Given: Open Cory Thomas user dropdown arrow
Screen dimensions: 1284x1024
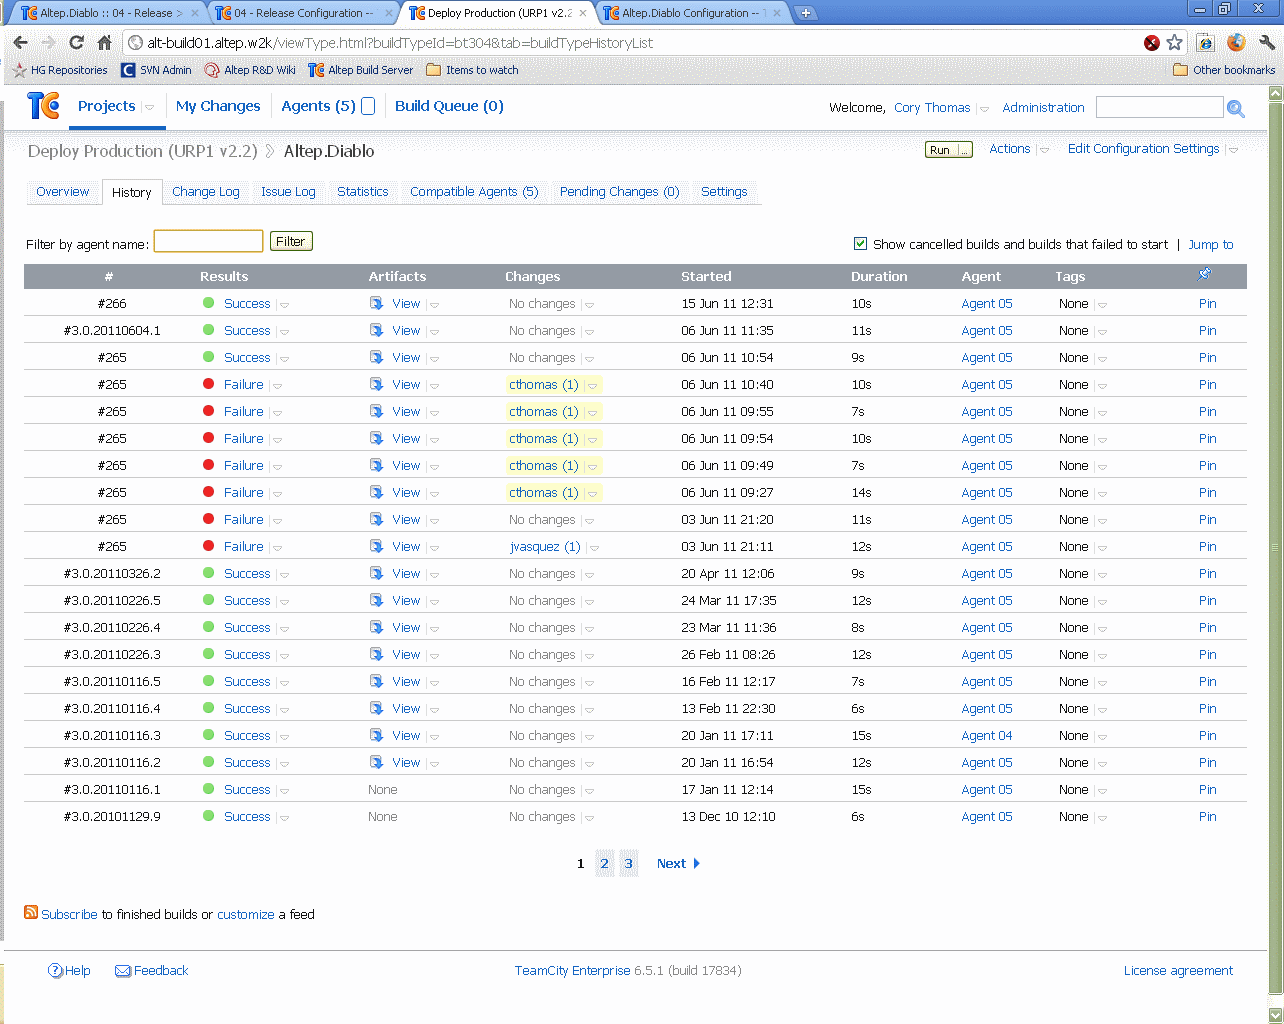Looking at the screenshot, I should point(984,109).
